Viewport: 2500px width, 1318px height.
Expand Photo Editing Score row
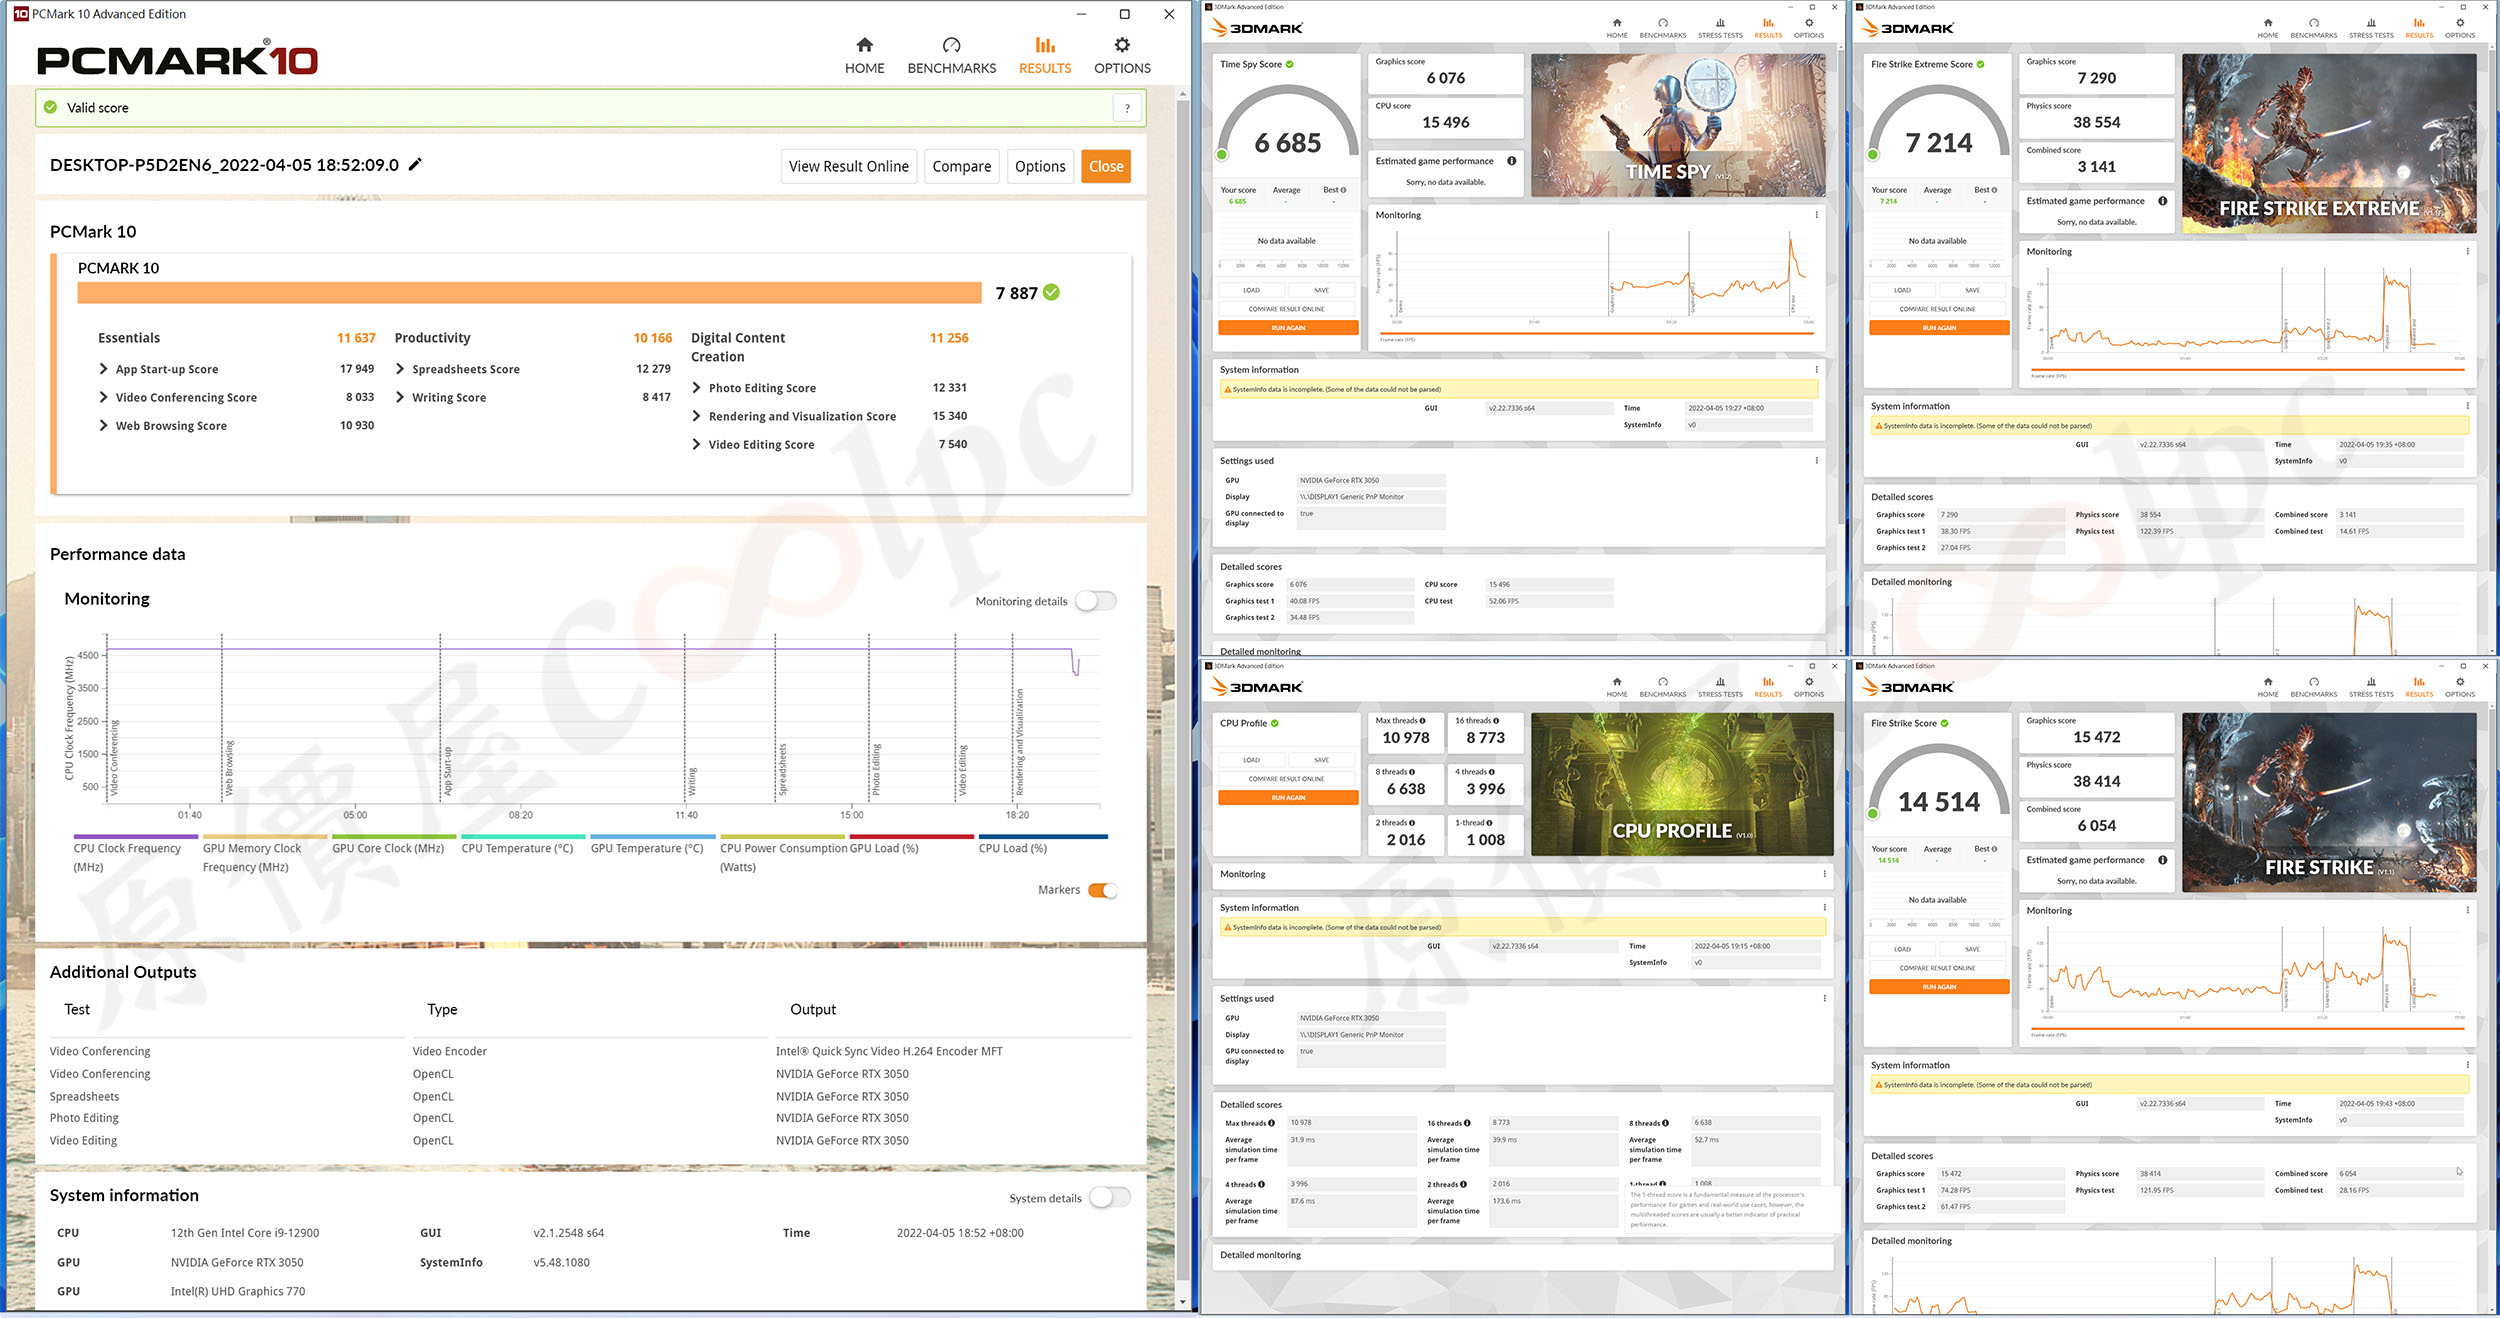[x=696, y=388]
